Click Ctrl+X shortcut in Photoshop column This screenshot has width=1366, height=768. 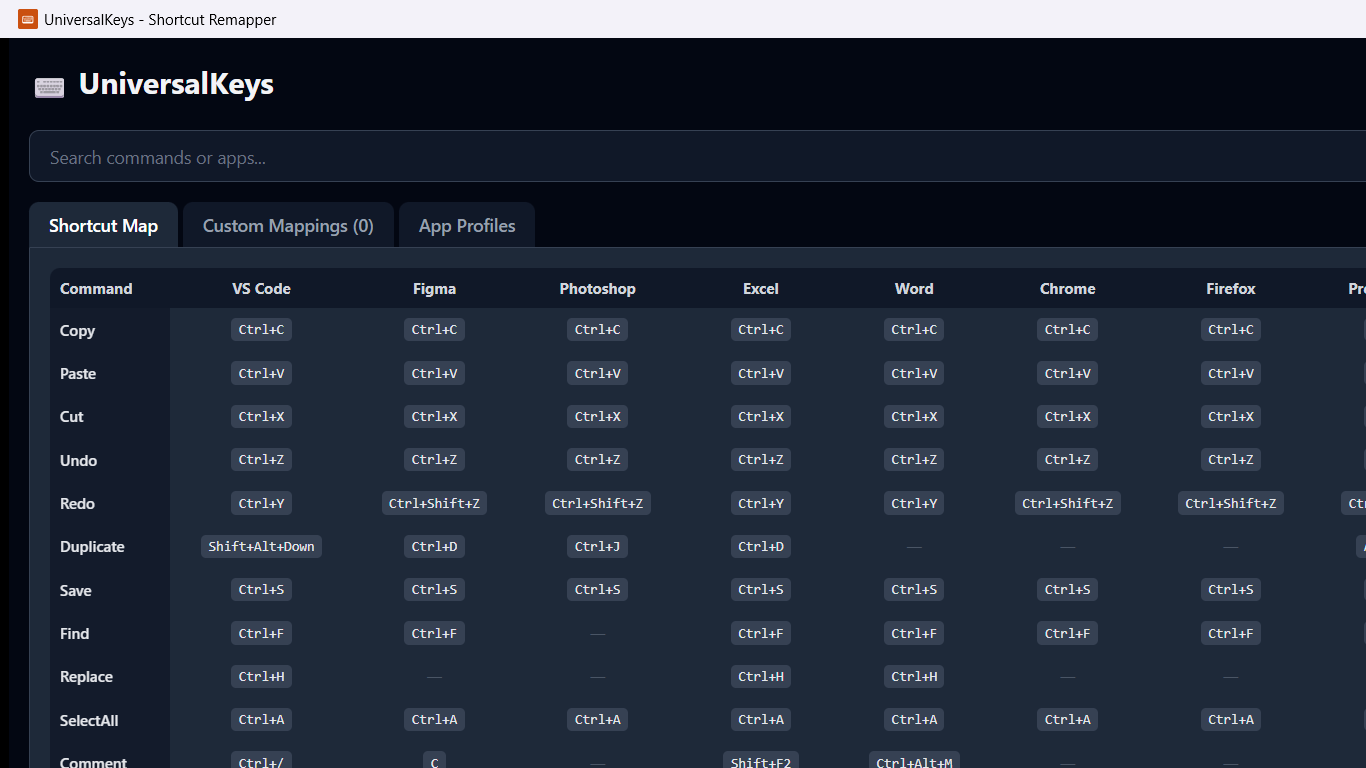(x=597, y=416)
